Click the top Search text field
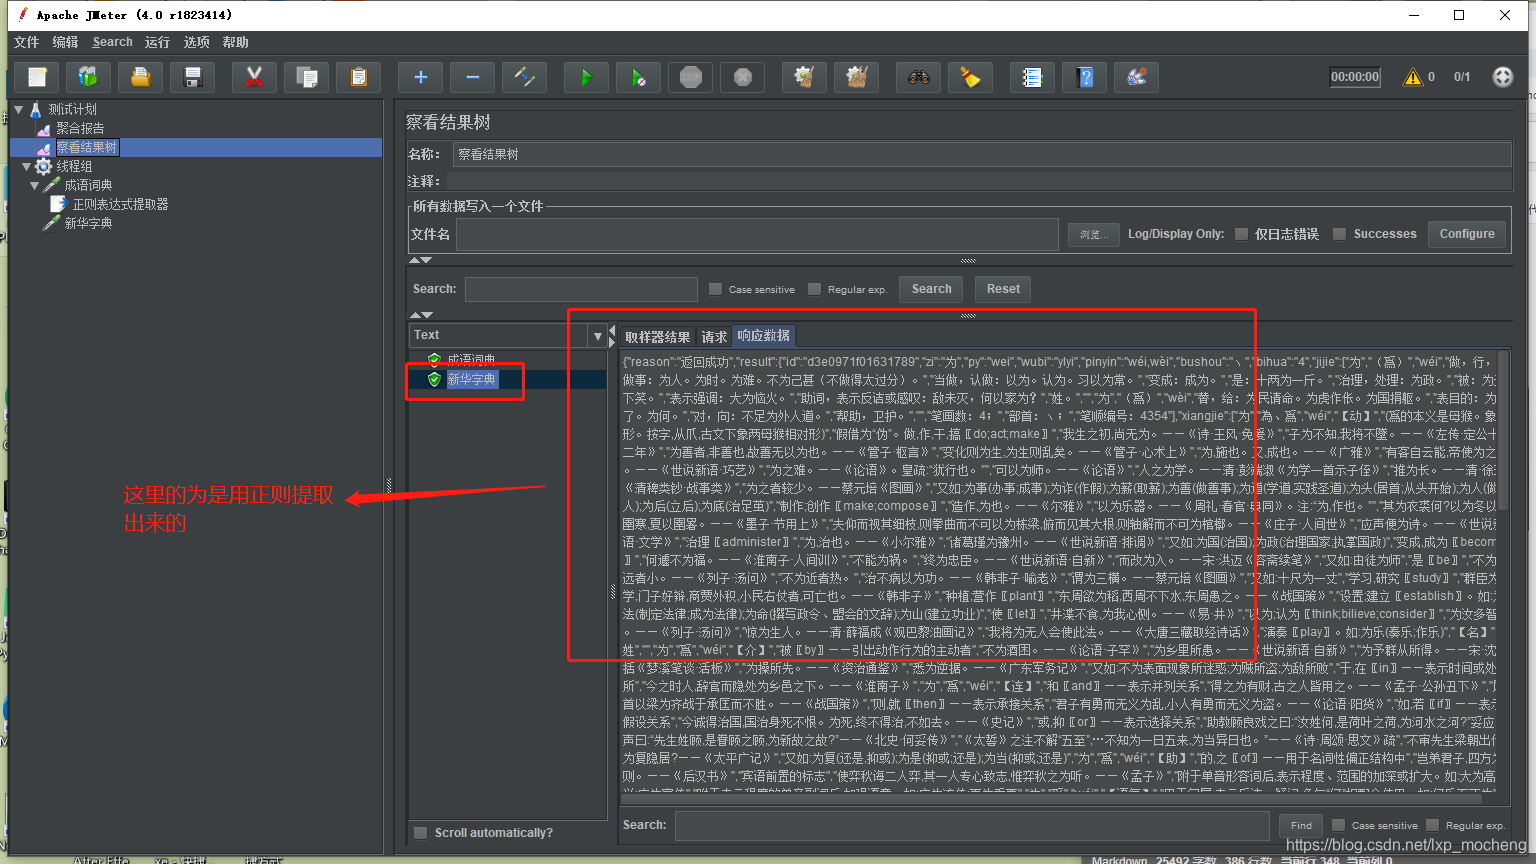 pyautogui.click(x=581, y=289)
